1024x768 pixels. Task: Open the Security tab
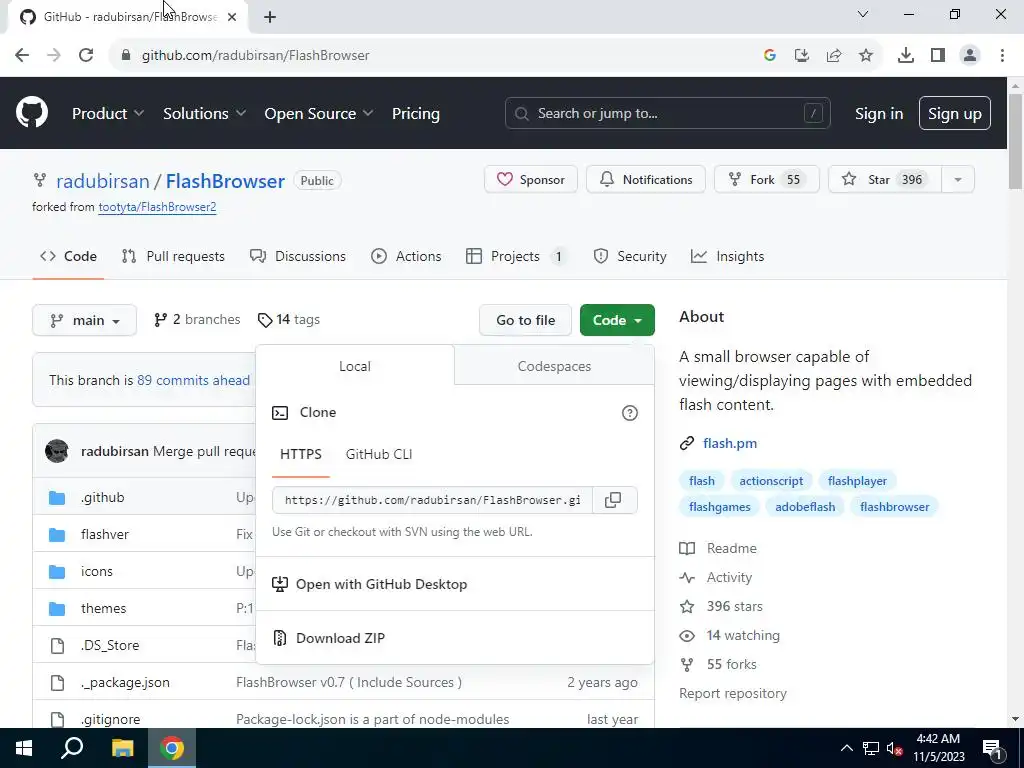(630, 257)
